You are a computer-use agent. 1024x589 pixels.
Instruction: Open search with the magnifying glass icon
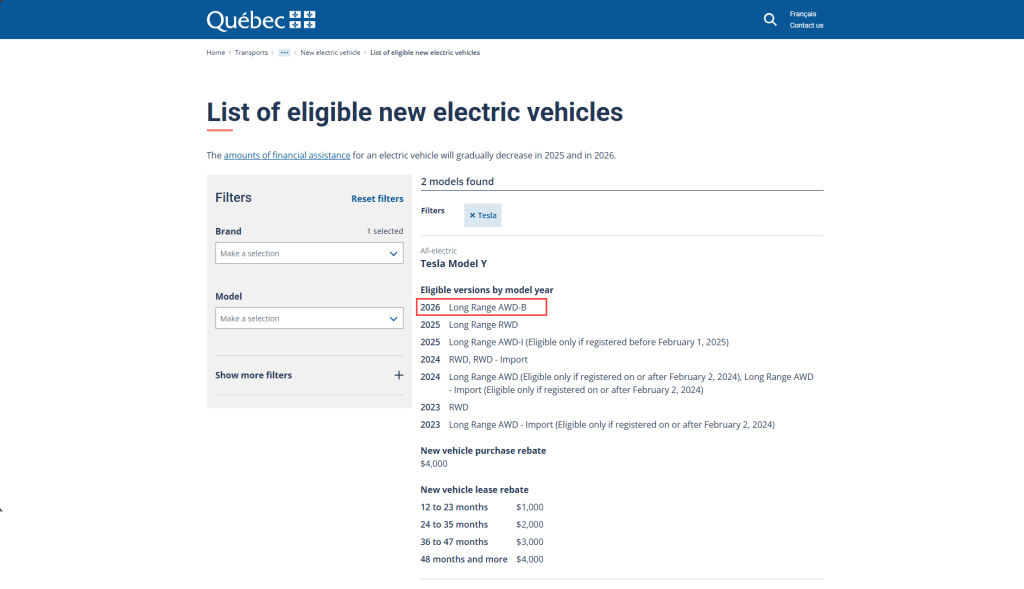point(769,20)
